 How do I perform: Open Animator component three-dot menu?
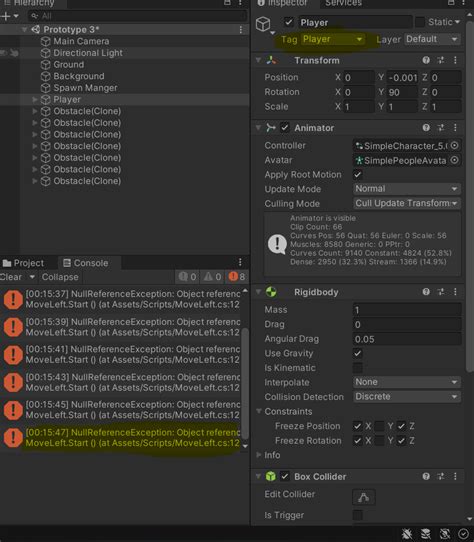[455, 128]
